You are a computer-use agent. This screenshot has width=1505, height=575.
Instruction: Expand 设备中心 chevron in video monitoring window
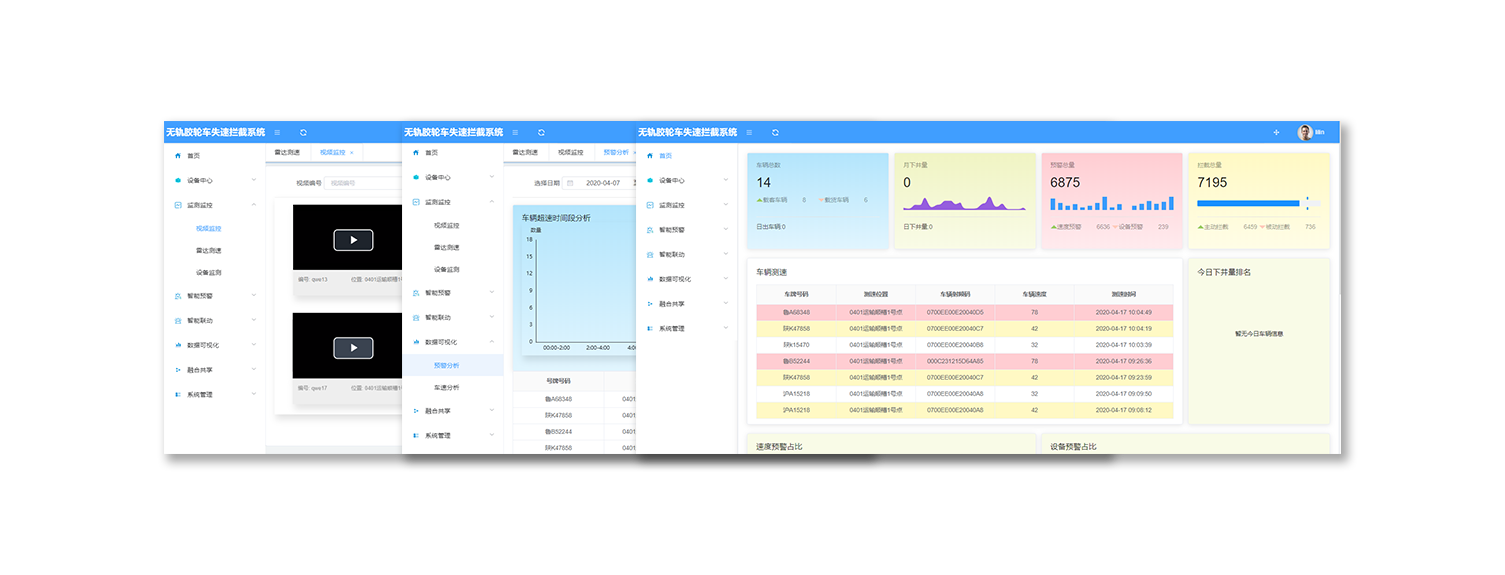click(x=254, y=180)
